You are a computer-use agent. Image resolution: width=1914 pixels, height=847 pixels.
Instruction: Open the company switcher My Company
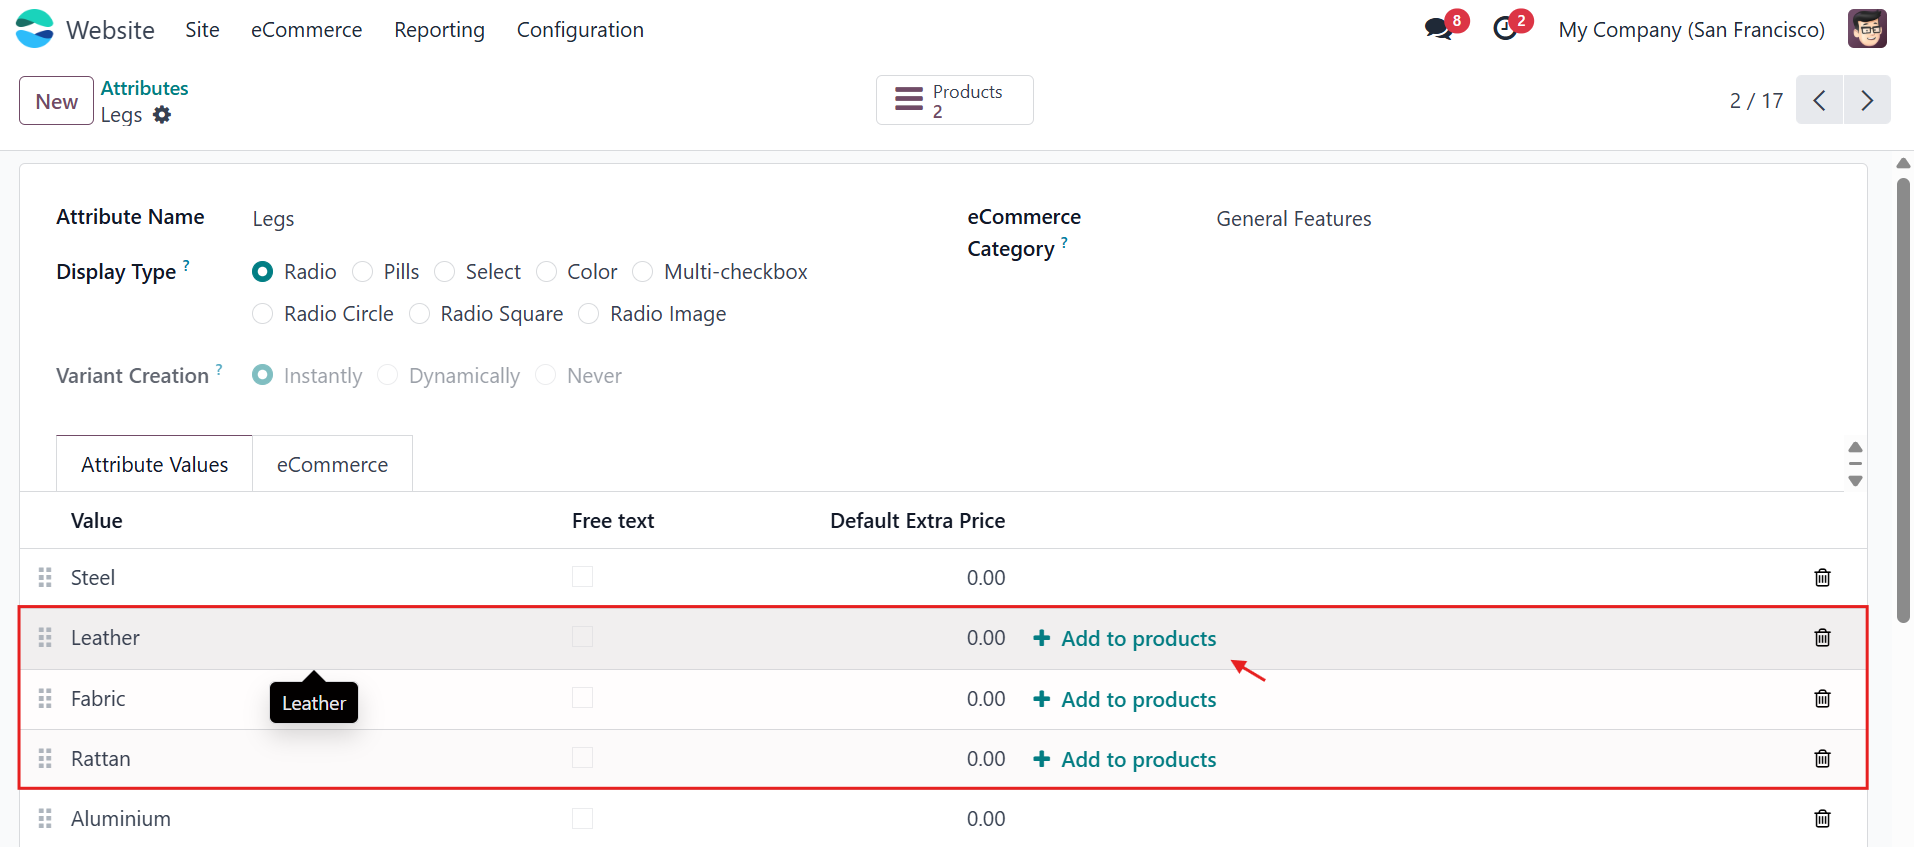coord(1691,30)
